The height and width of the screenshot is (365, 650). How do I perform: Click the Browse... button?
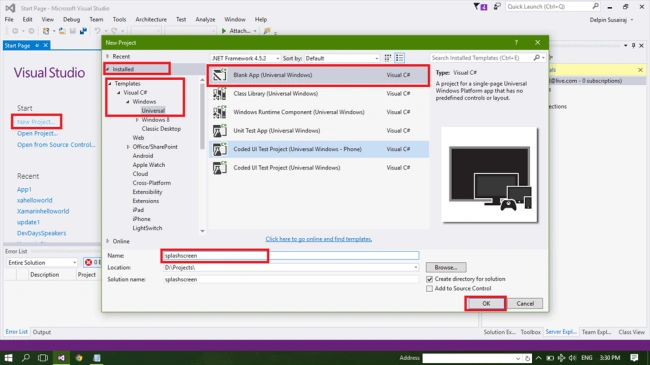(446, 268)
